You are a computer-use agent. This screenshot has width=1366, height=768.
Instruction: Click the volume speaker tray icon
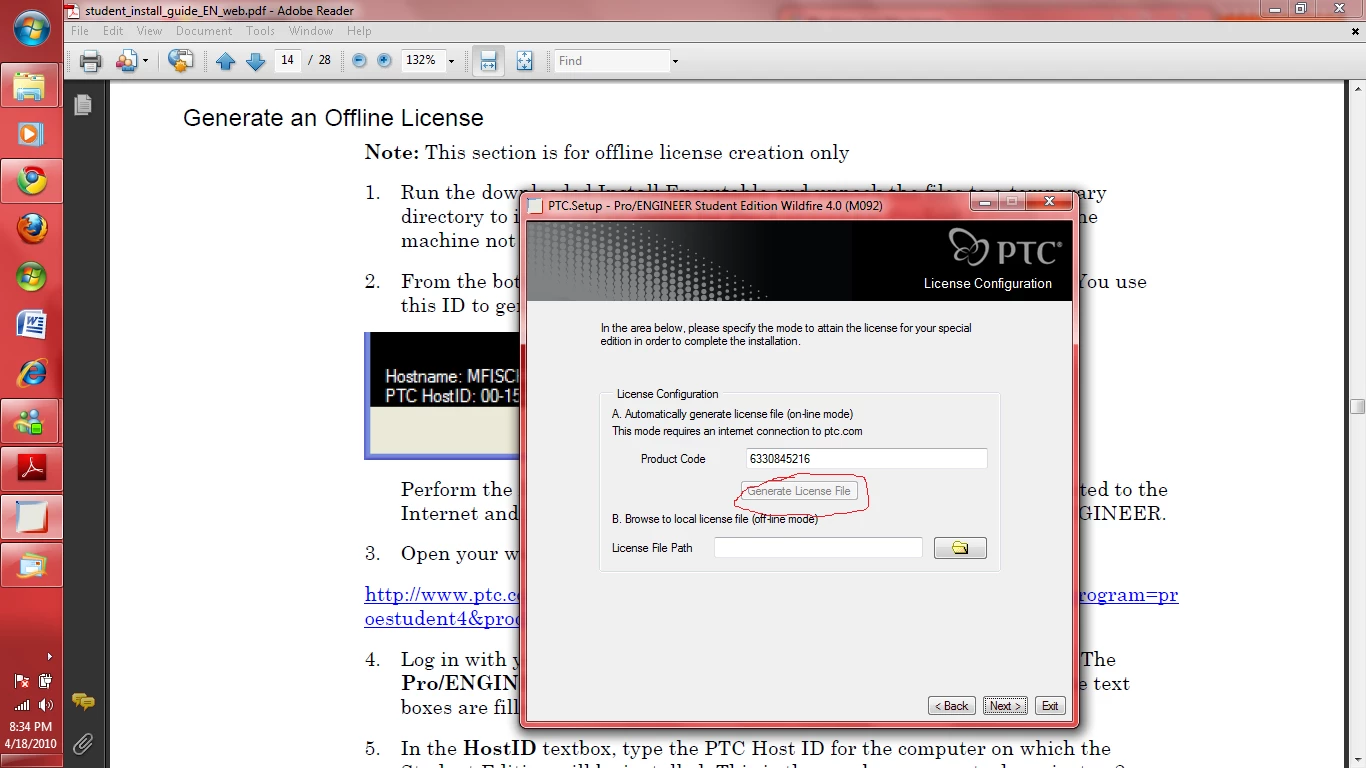[45, 705]
